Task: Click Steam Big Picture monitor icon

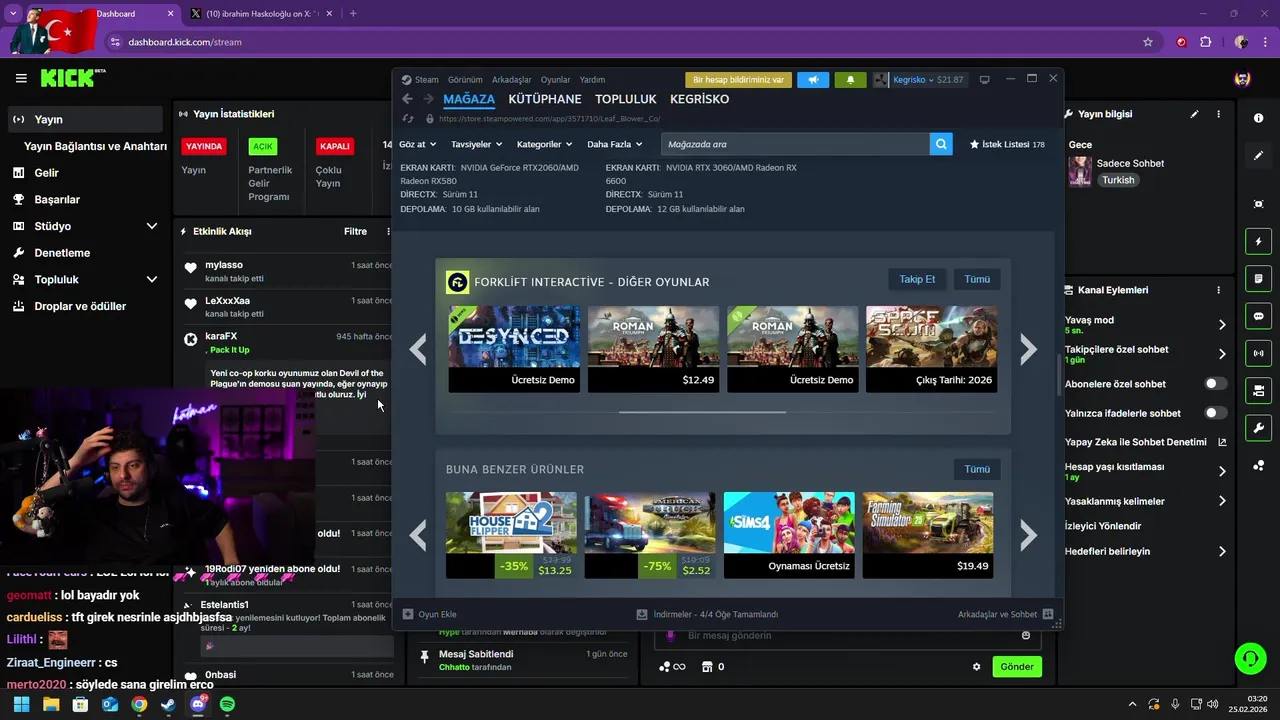Action: [985, 80]
